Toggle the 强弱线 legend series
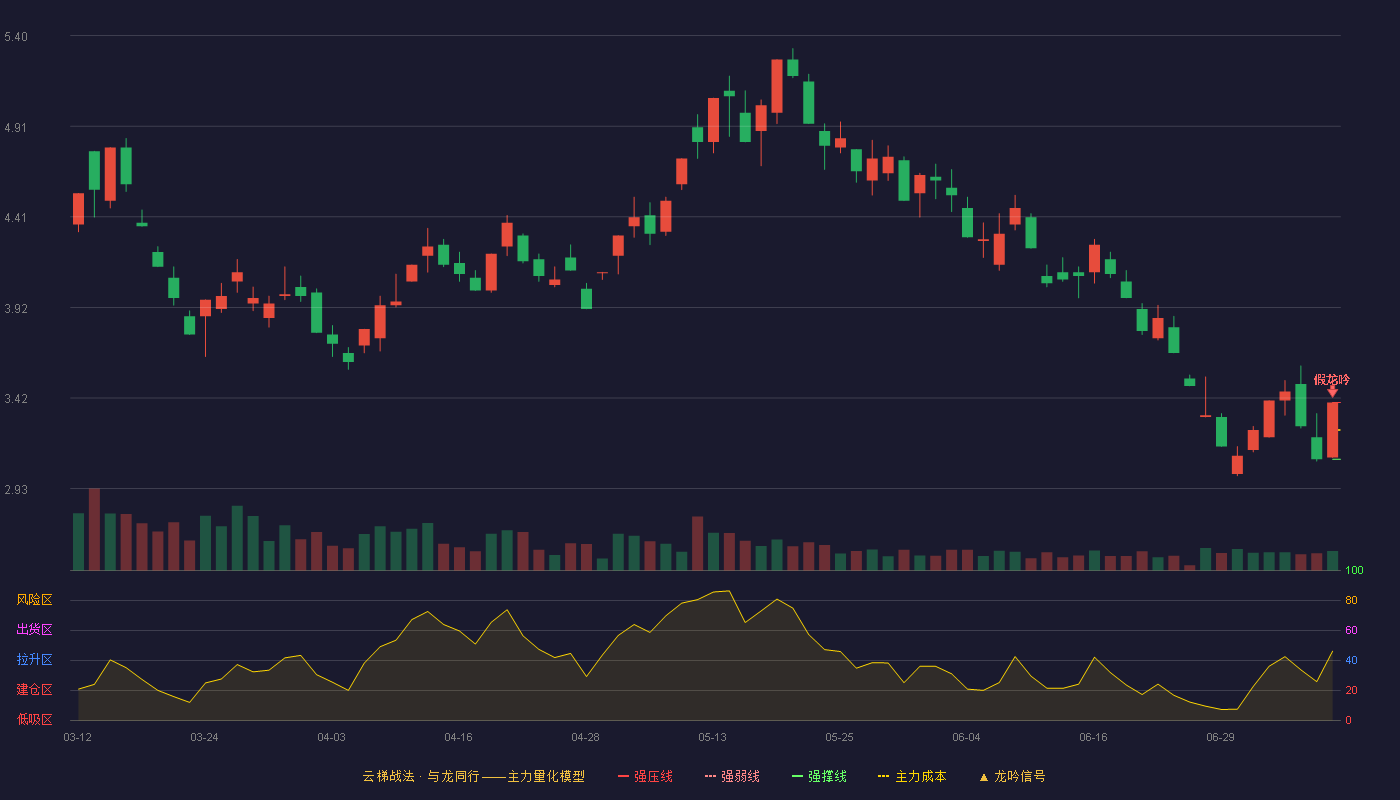This screenshot has width=1400, height=800. (x=732, y=776)
